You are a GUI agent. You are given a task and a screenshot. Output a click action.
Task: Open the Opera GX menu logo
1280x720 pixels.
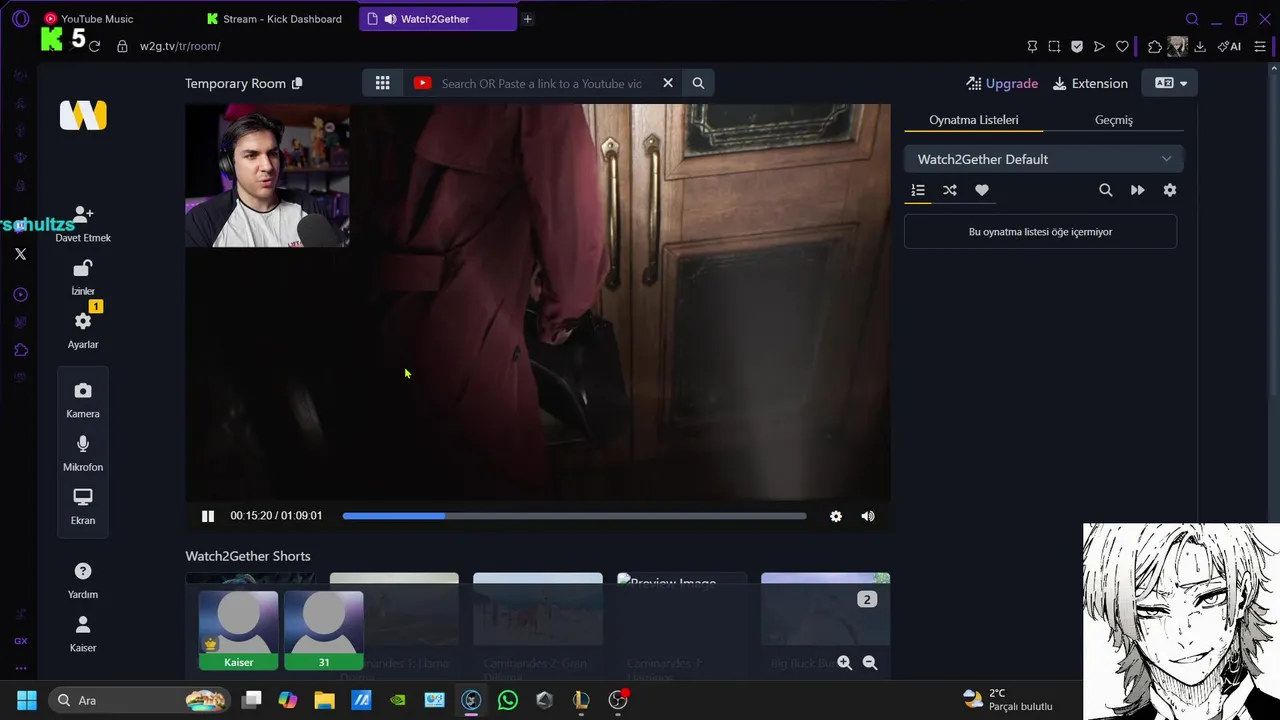[20, 19]
